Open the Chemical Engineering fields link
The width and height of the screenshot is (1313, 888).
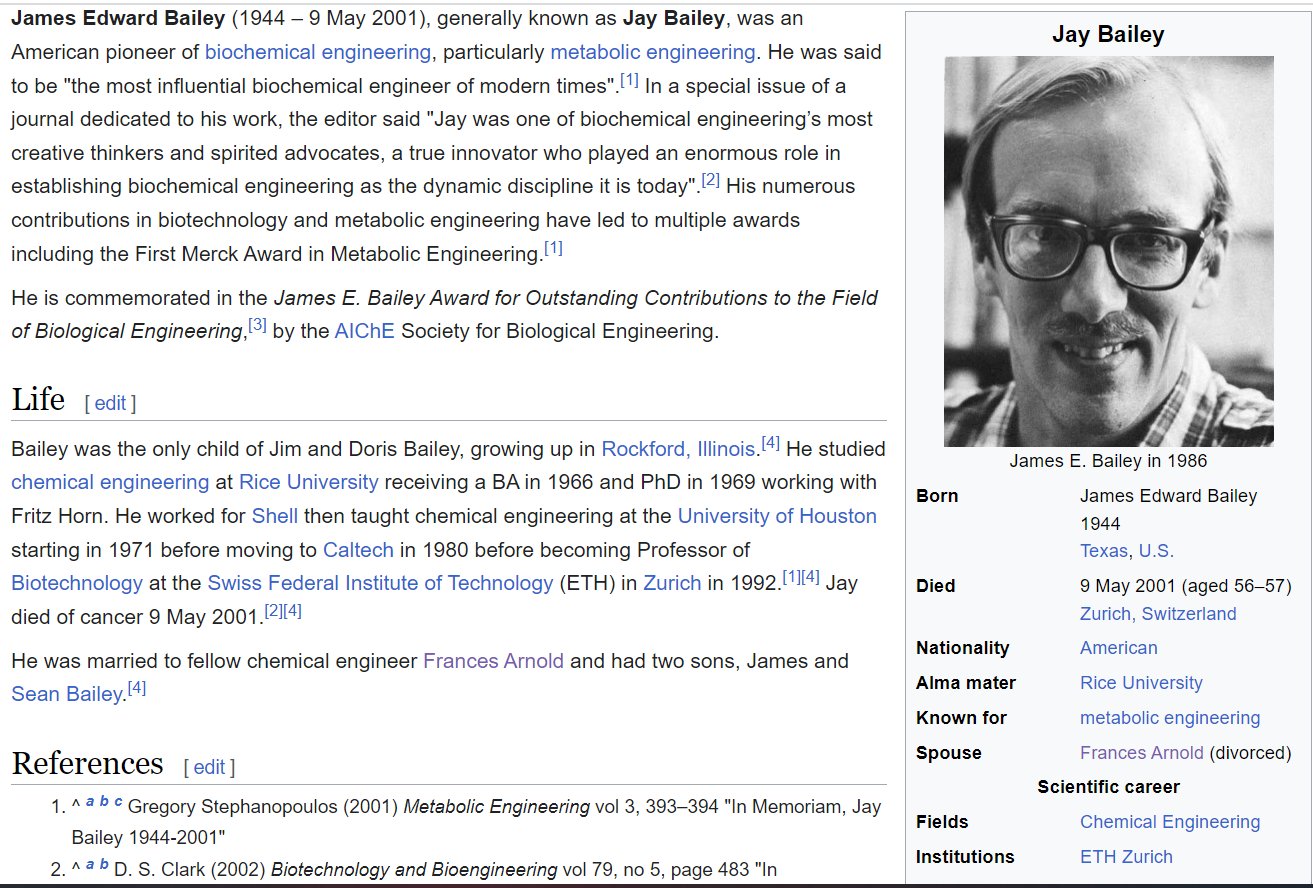point(1169,821)
